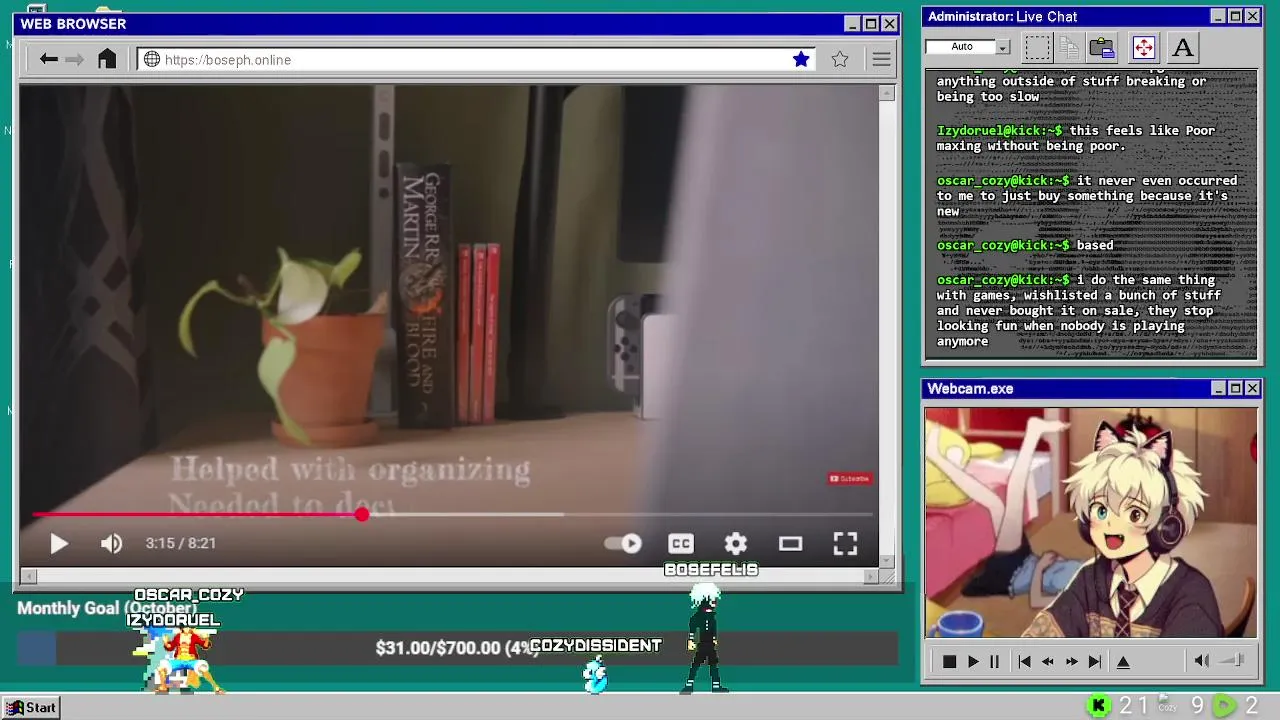Open the browser hamburger menu

pyautogui.click(x=881, y=59)
